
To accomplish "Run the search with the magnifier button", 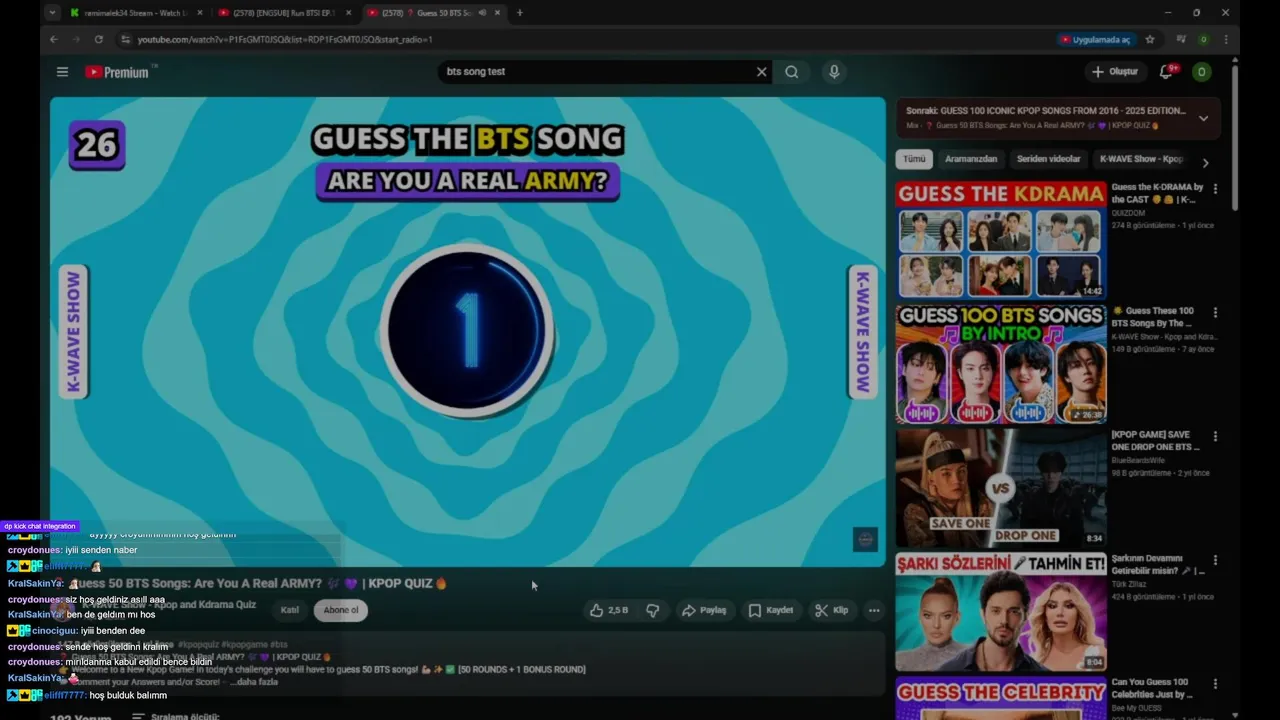I will [x=792, y=72].
